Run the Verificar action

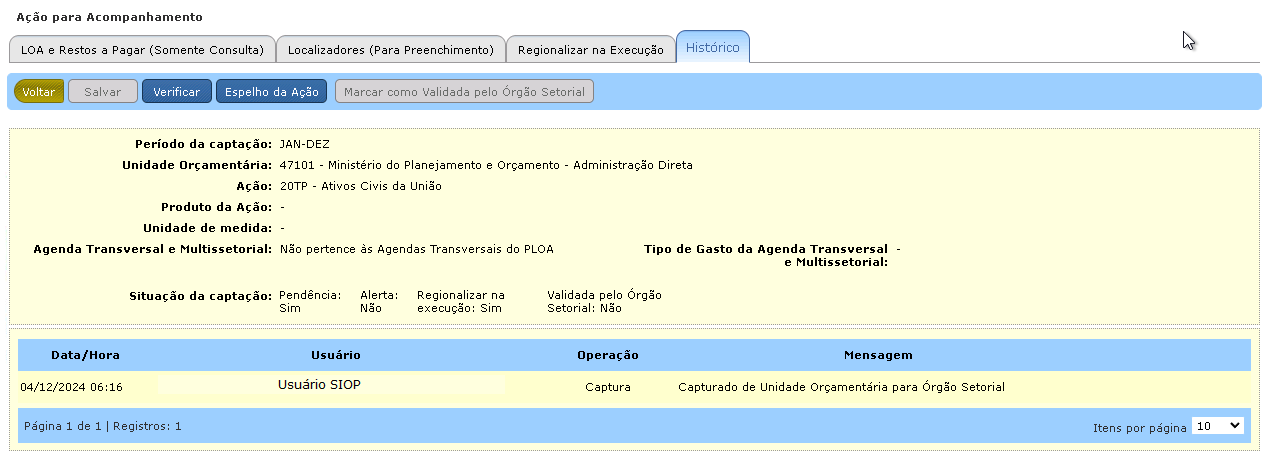[176, 92]
